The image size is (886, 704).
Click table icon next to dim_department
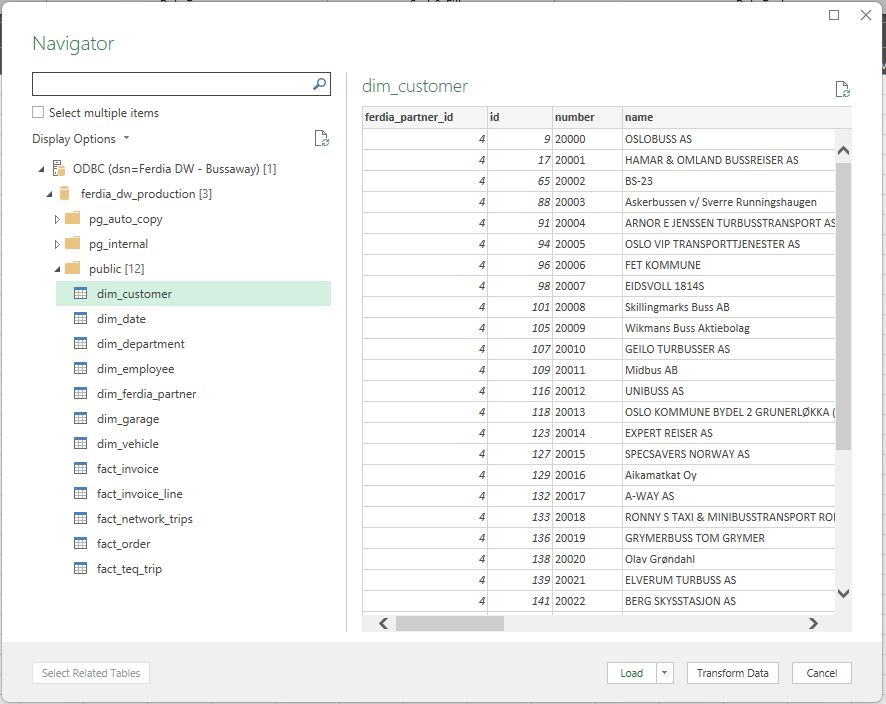(81, 343)
